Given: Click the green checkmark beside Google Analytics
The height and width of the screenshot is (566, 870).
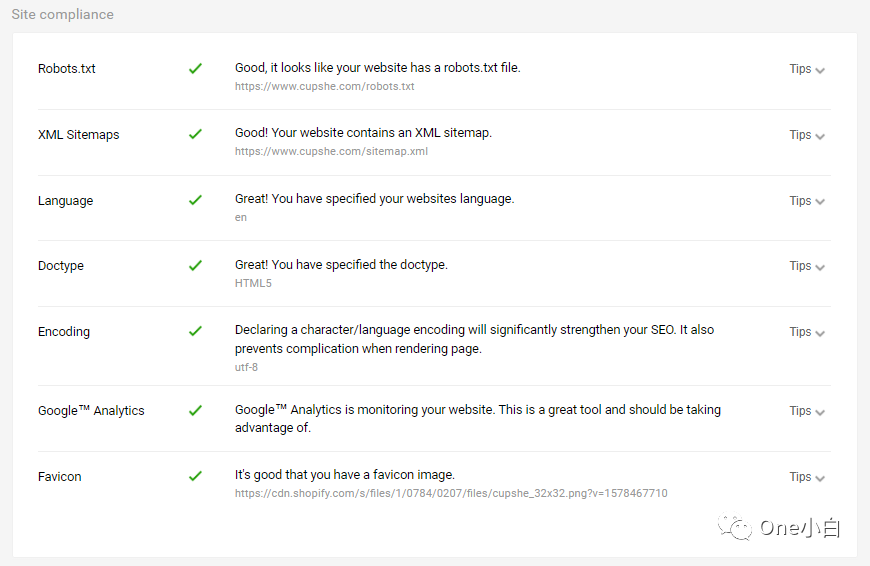Looking at the screenshot, I should point(195,410).
